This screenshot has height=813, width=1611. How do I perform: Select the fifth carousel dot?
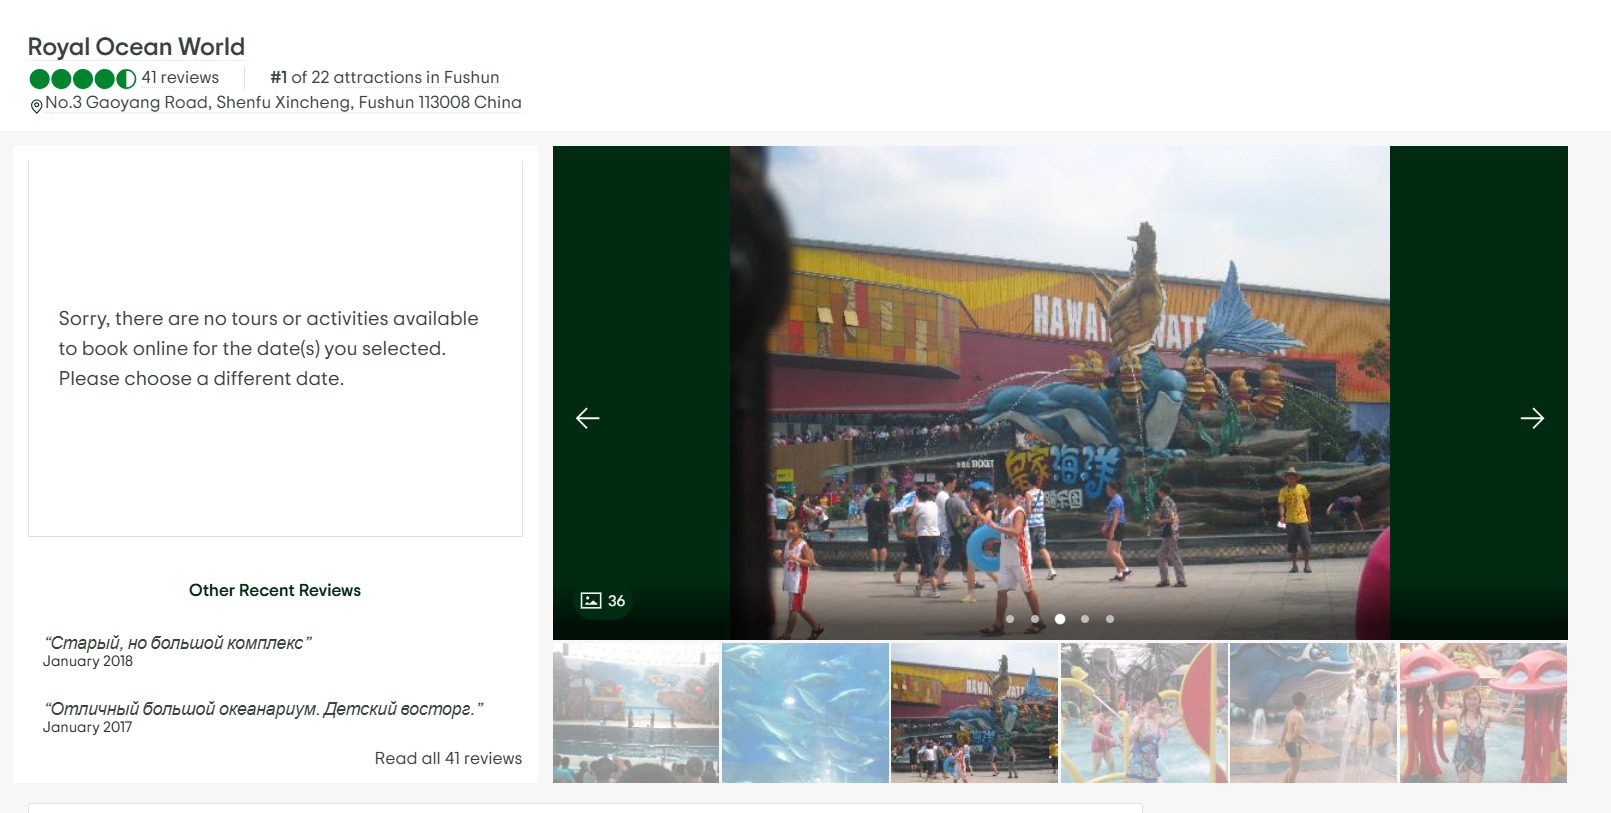(x=1110, y=619)
